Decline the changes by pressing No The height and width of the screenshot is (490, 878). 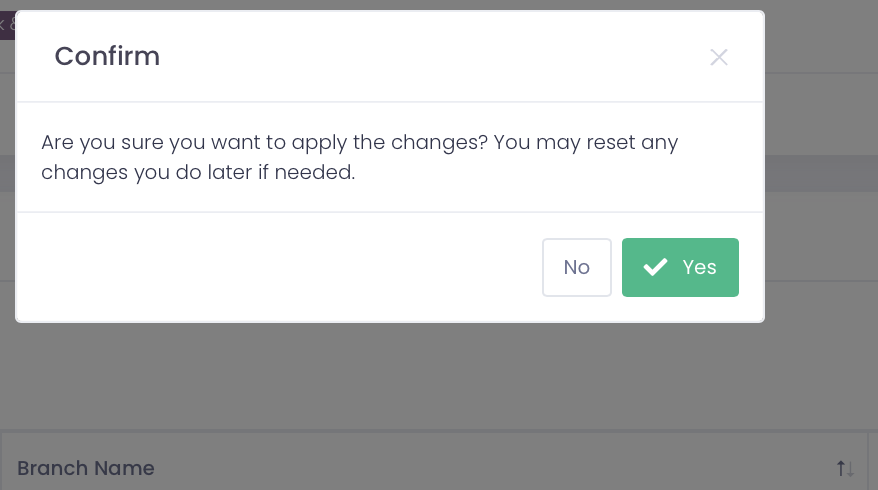tap(577, 267)
